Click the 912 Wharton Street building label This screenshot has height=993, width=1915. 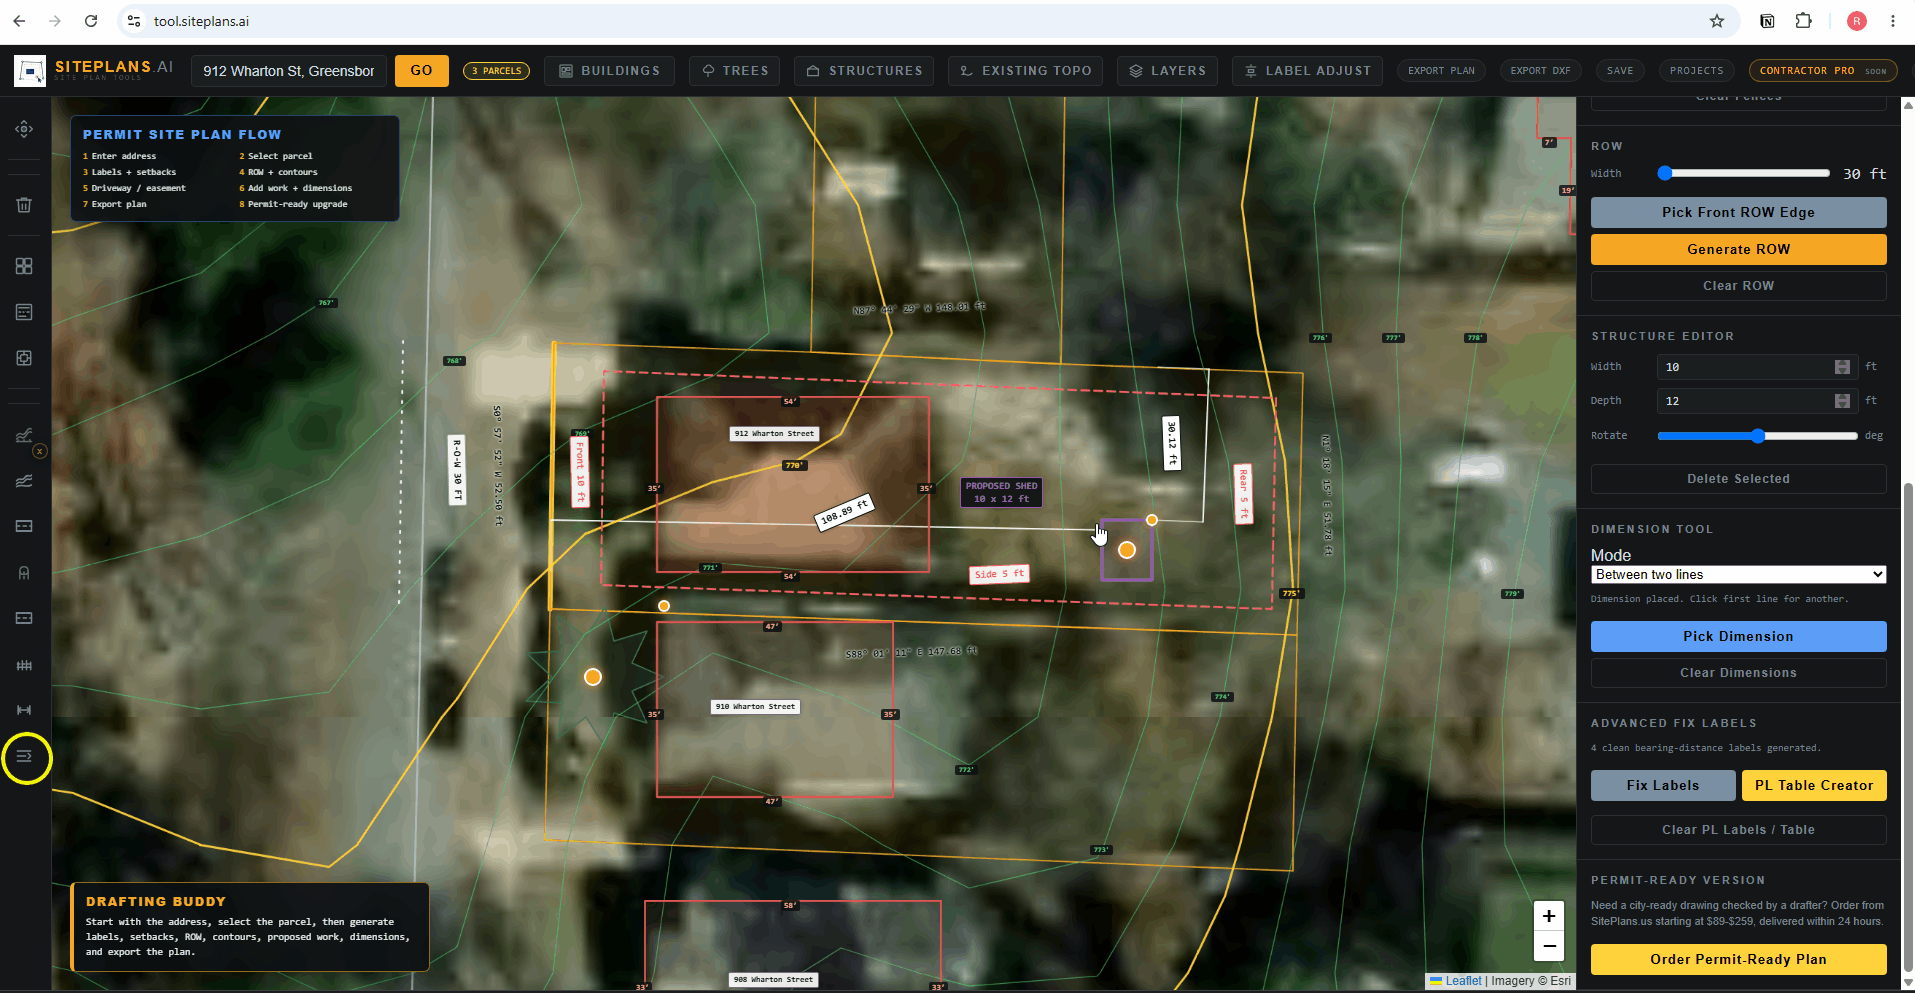(774, 434)
